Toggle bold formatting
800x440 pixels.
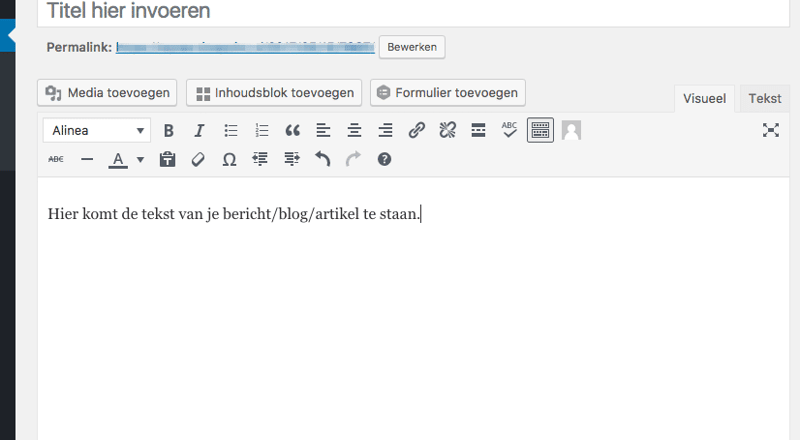pos(168,131)
